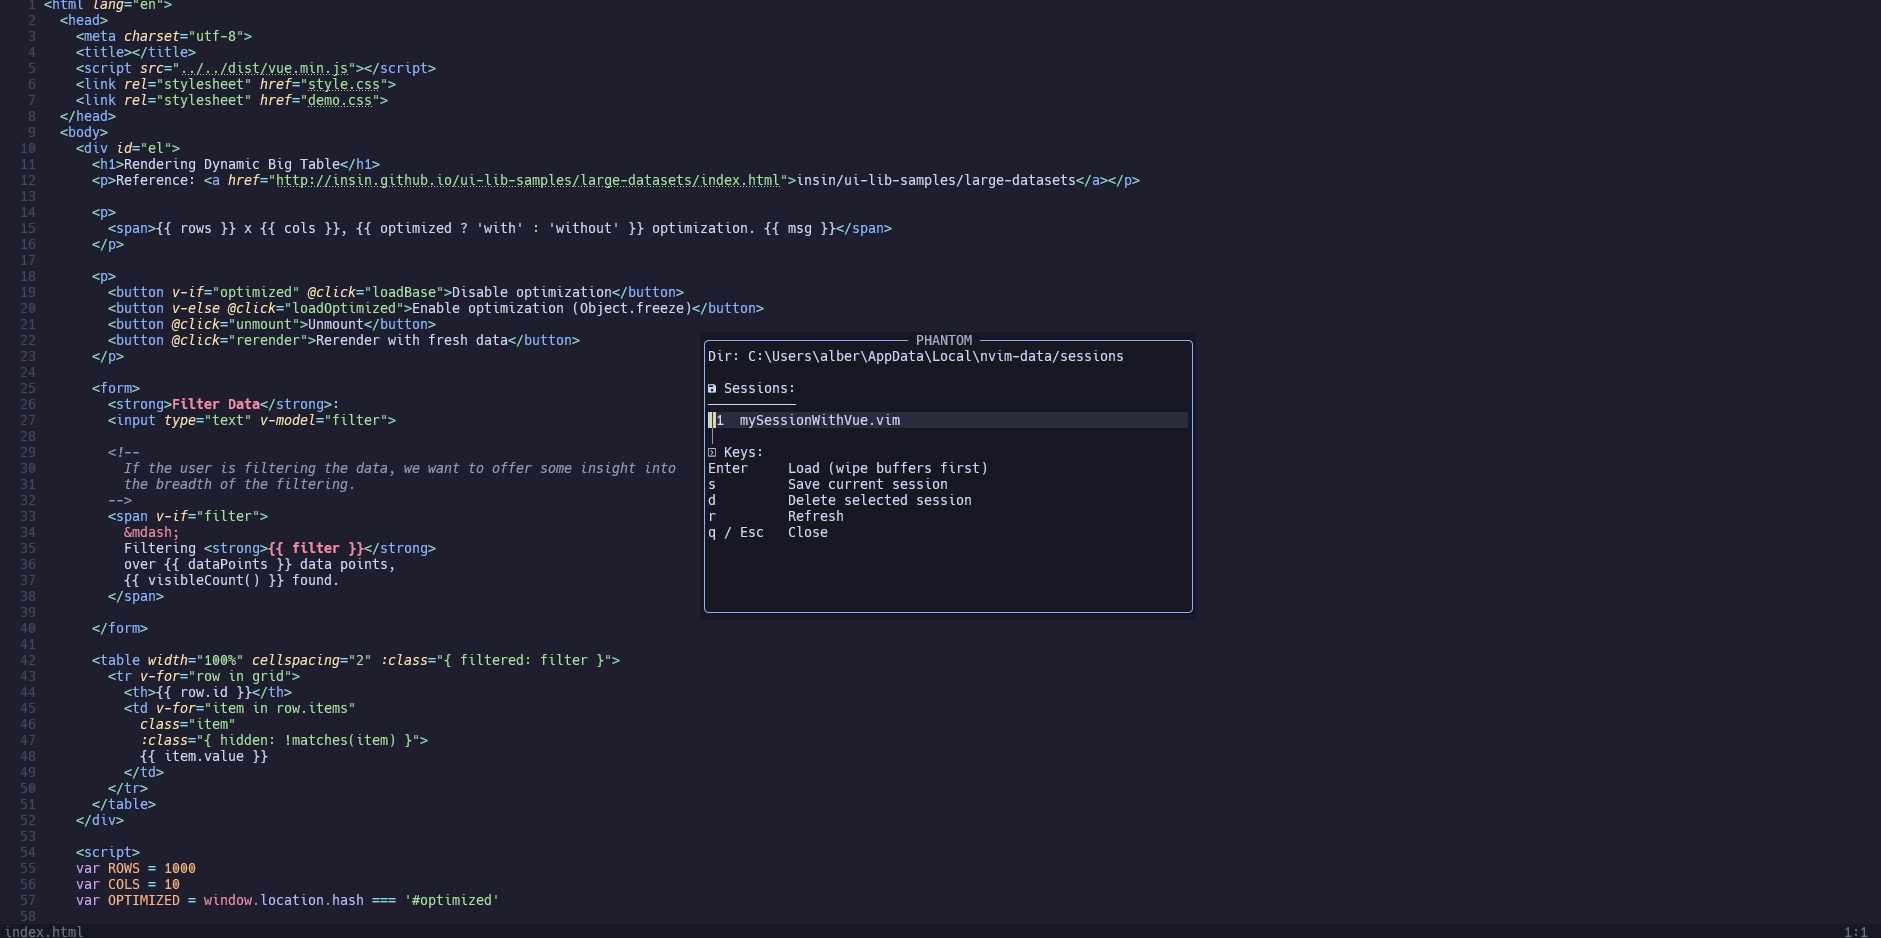Click the '#optimized' string literal
This screenshot has height=938, width=1881.
point(455,901)
